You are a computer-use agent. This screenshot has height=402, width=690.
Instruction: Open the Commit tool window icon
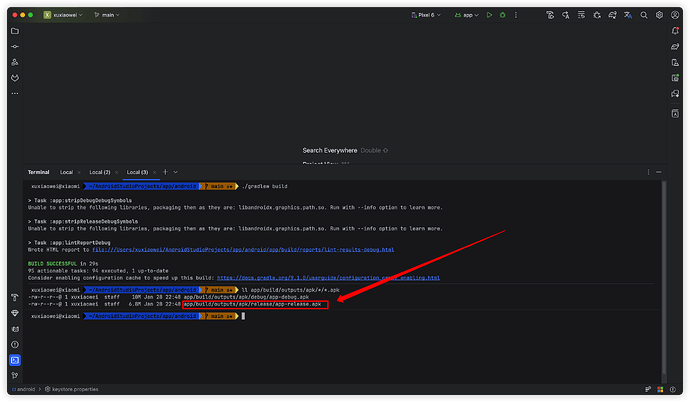[x=15, y=47]
